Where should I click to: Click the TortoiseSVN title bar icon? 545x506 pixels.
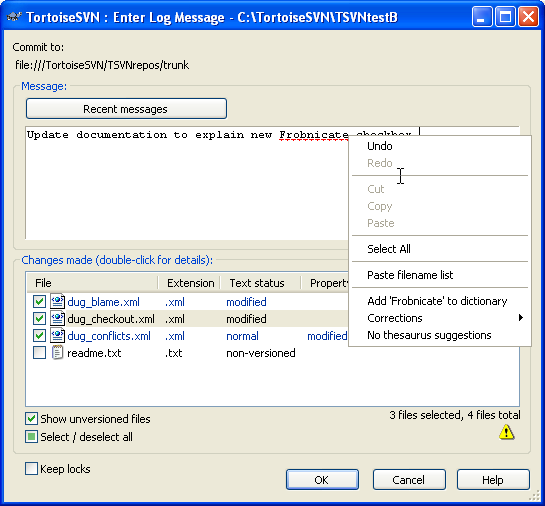click(14, 16)
